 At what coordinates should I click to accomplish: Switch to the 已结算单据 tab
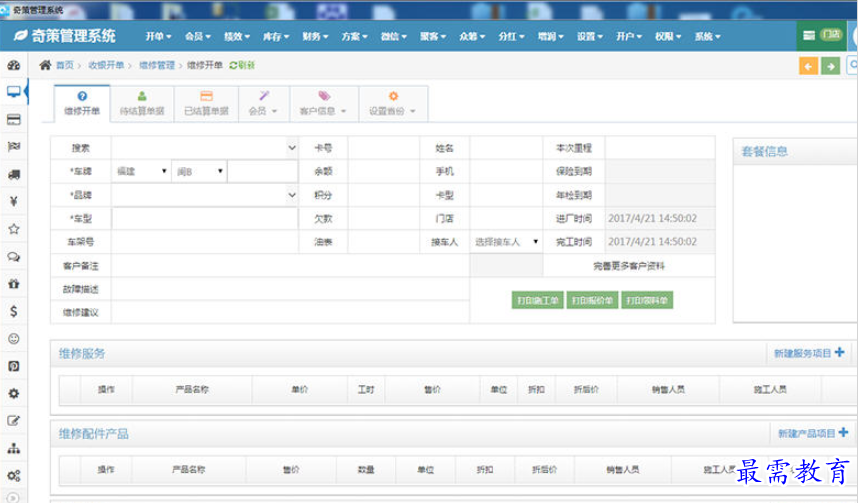(x=206, y=103)
